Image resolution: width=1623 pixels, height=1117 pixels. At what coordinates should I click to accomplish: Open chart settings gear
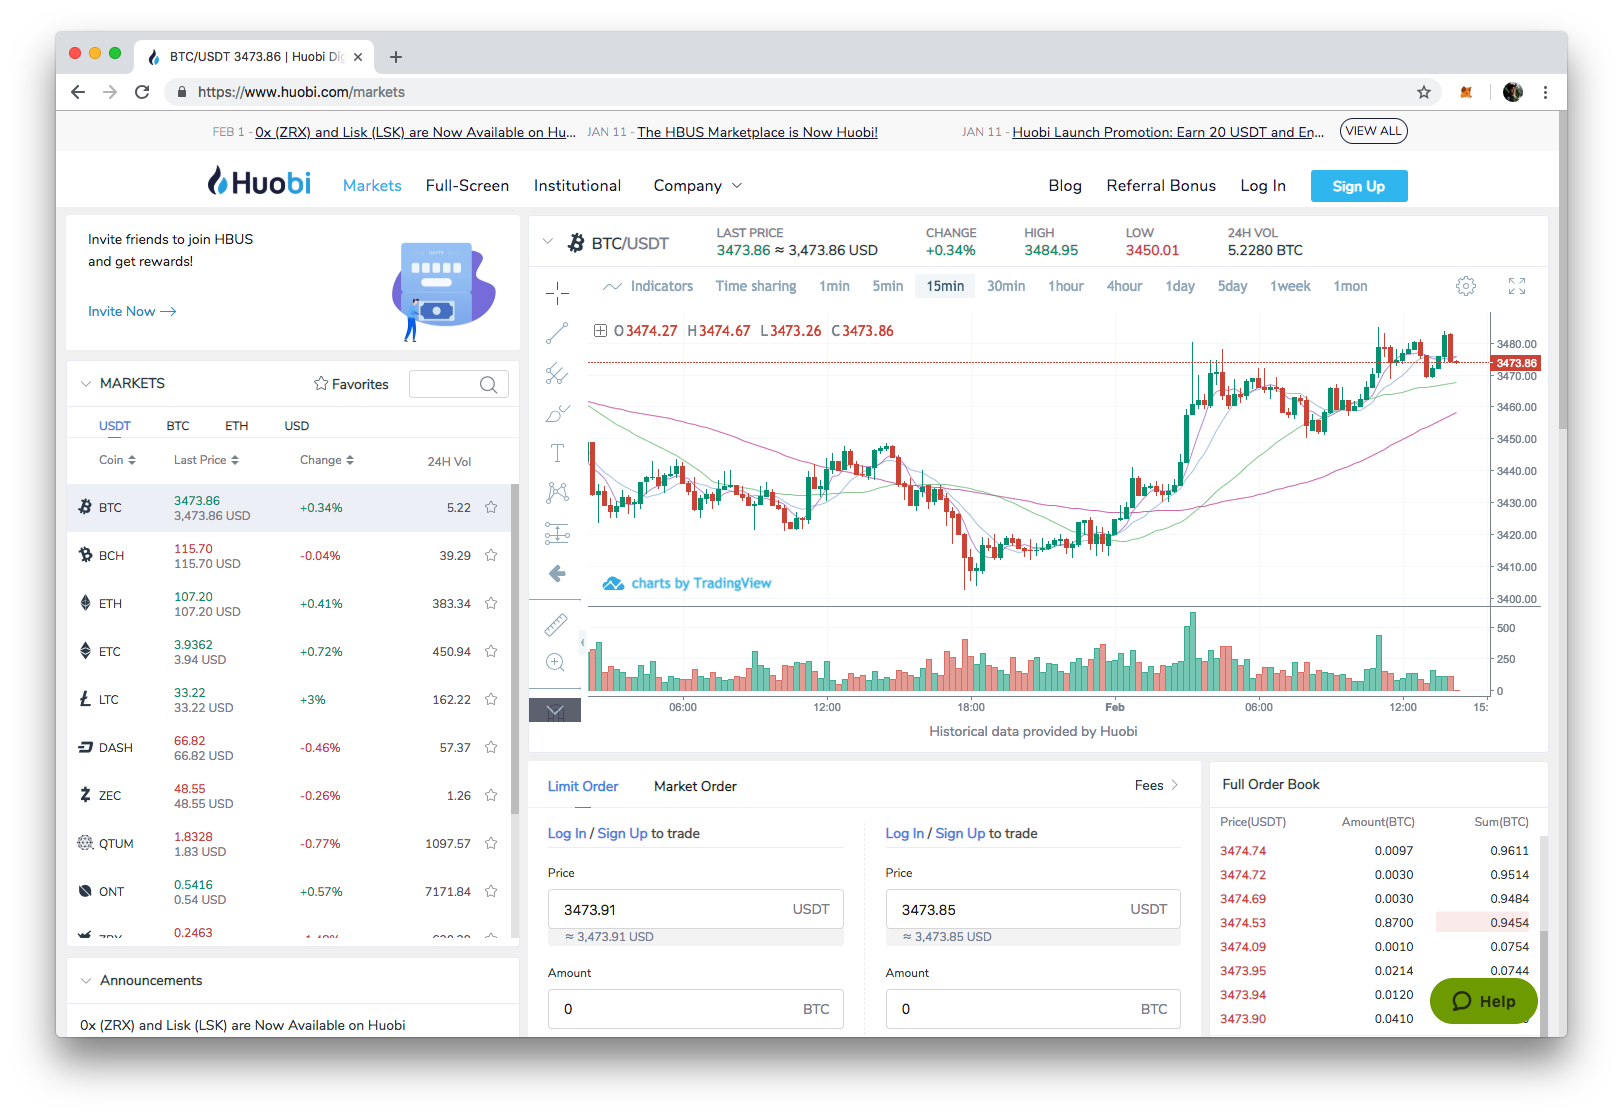1466,286
